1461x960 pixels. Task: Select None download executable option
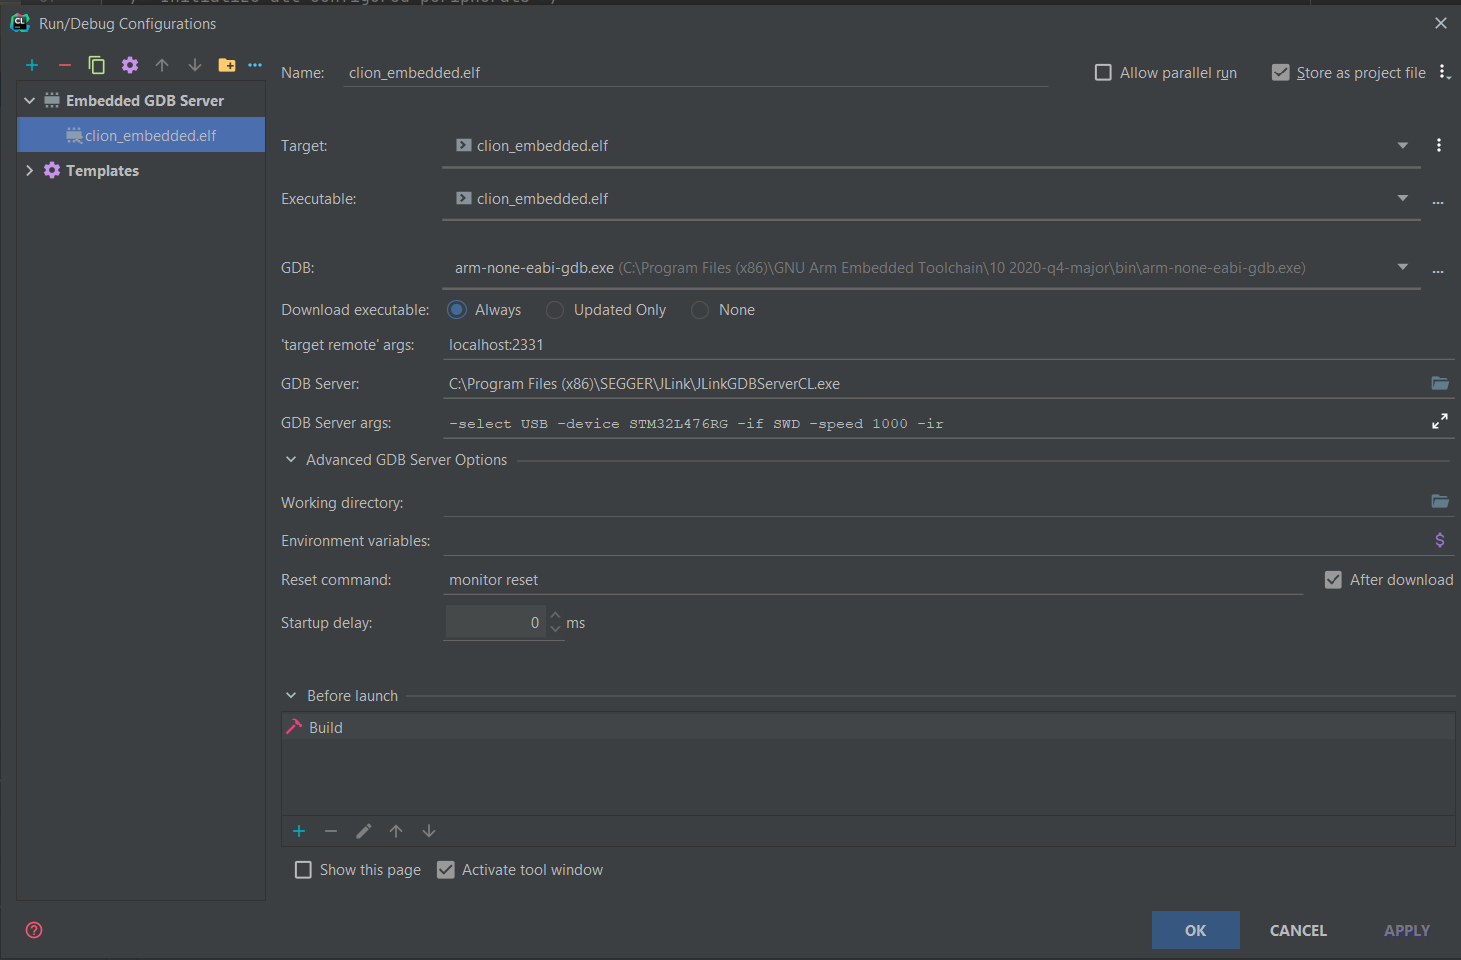pyautogui.click(x=700, y=310)
